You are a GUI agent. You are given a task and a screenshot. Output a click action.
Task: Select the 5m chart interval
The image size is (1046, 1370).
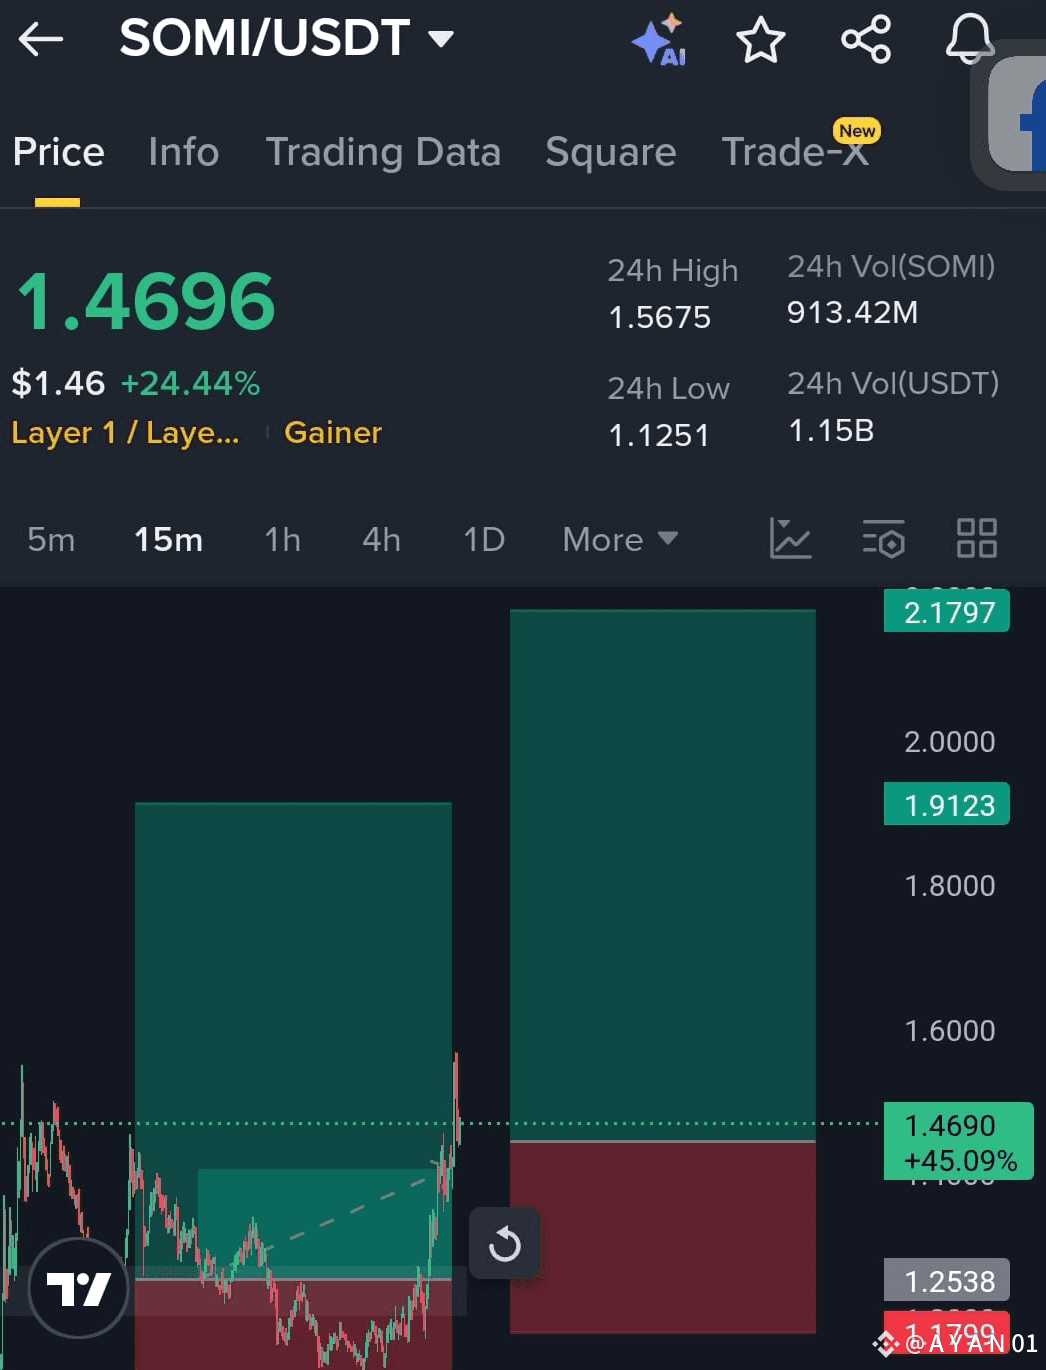point(51,540)
